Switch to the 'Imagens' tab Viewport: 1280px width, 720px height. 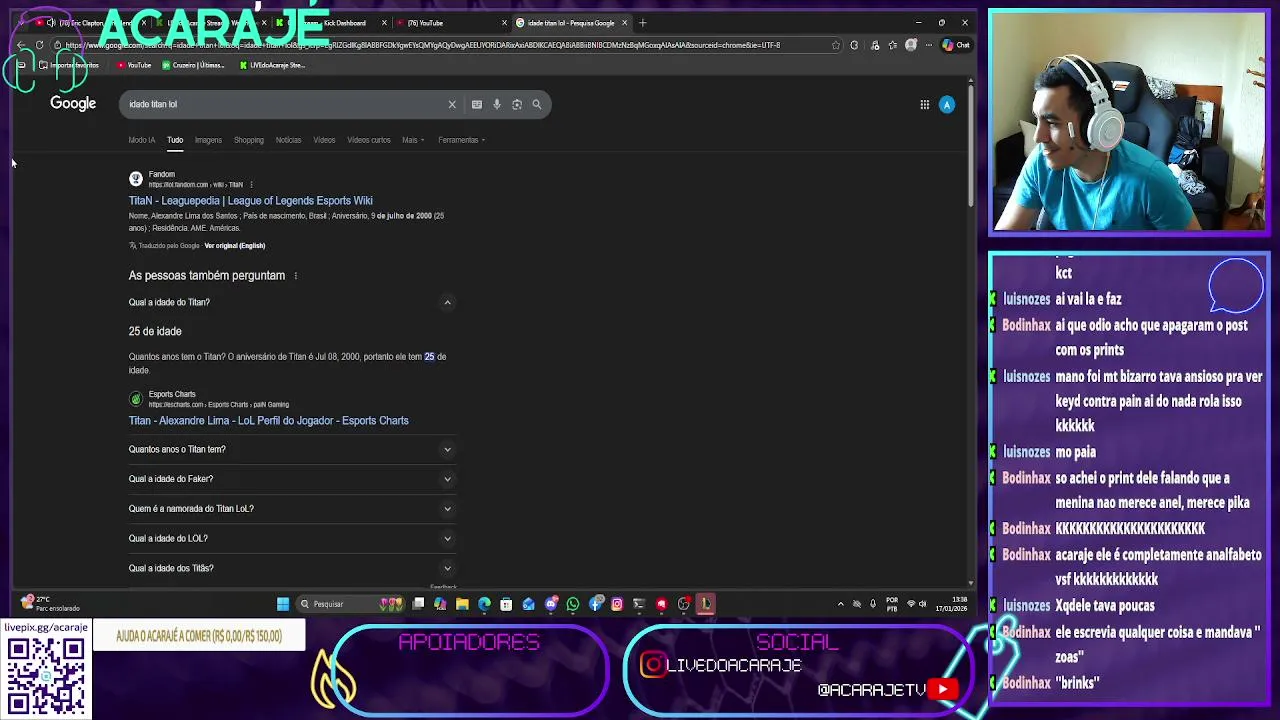(x=208, y=140)
